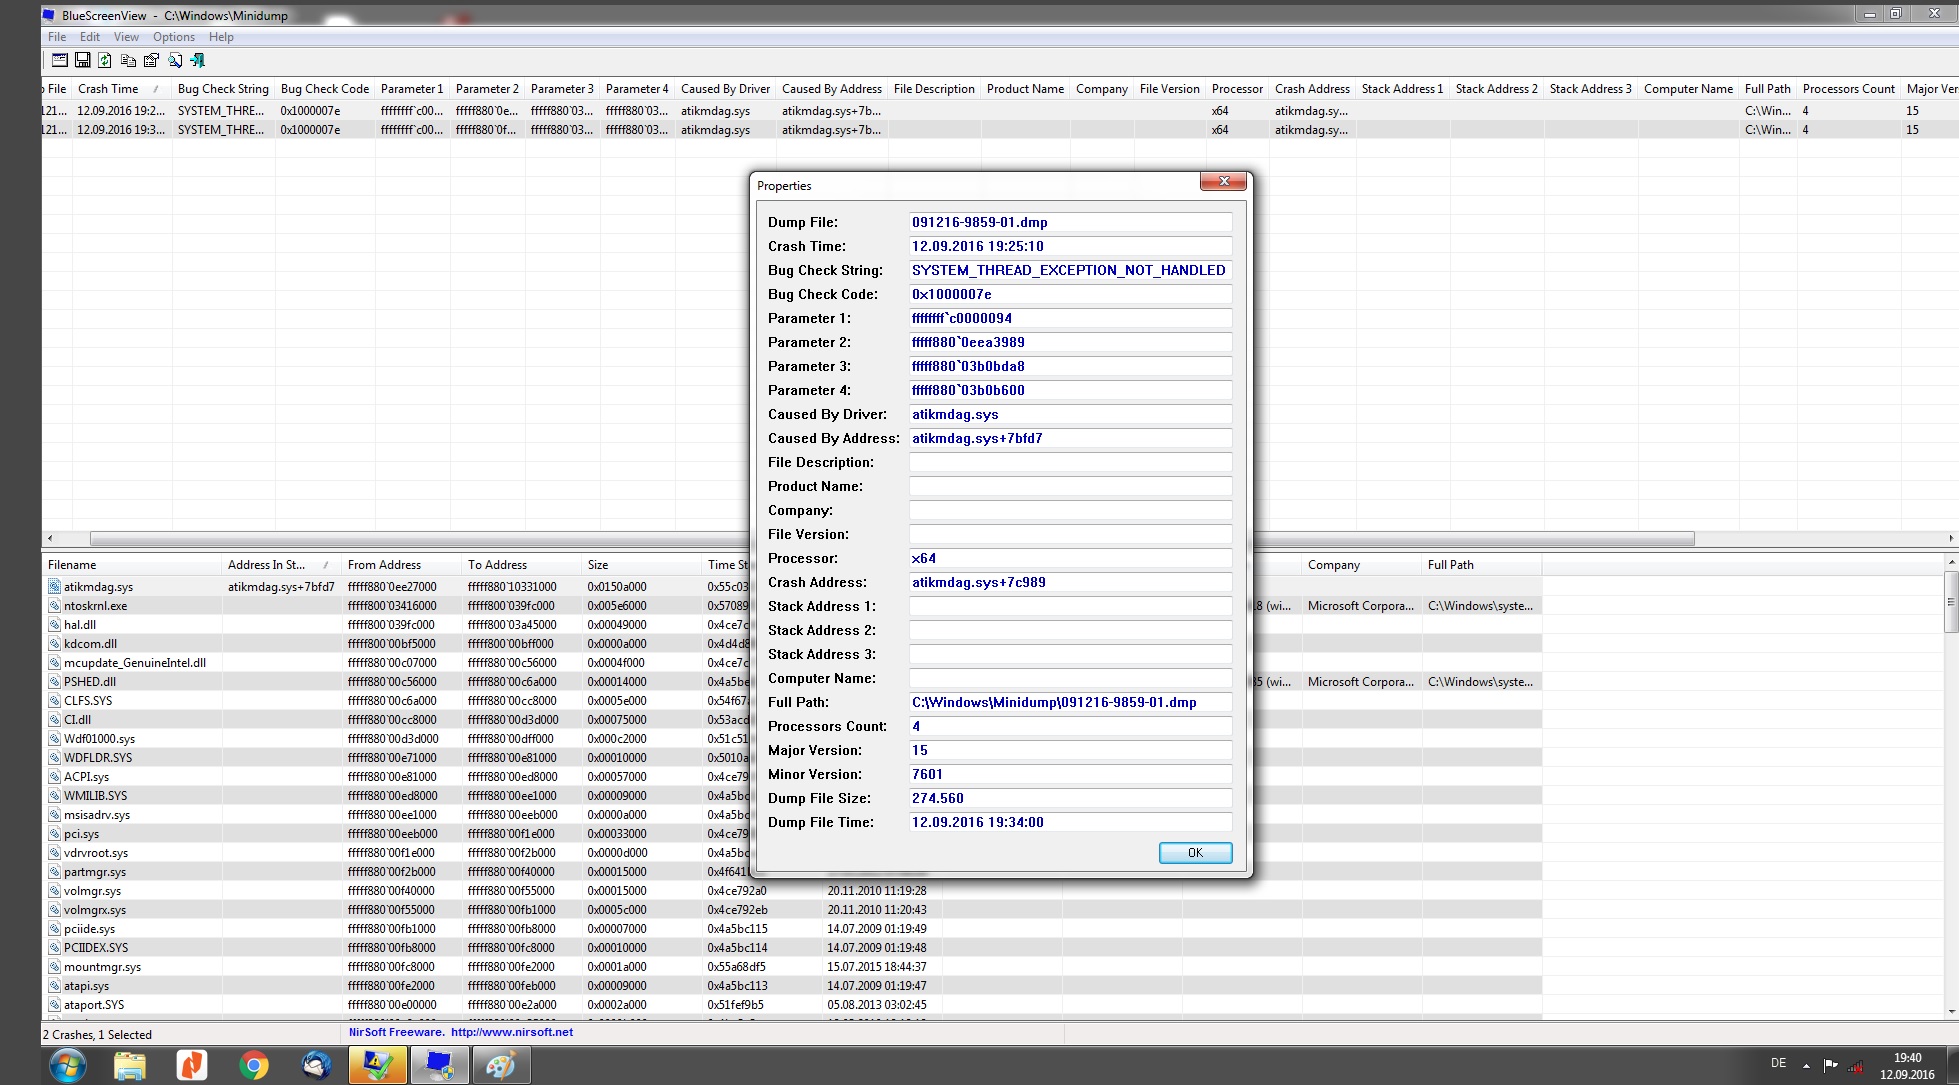Open Google Chrome from the taskbar
Image resolution: width=1959 pixels, height=1085 pixels.
click(x=254, y=1065)
